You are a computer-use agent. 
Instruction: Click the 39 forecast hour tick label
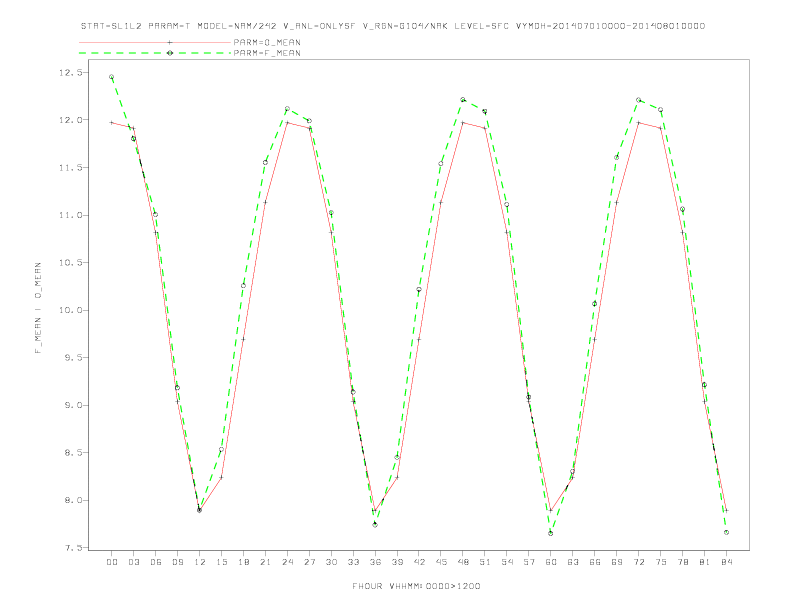pos(397,562)
